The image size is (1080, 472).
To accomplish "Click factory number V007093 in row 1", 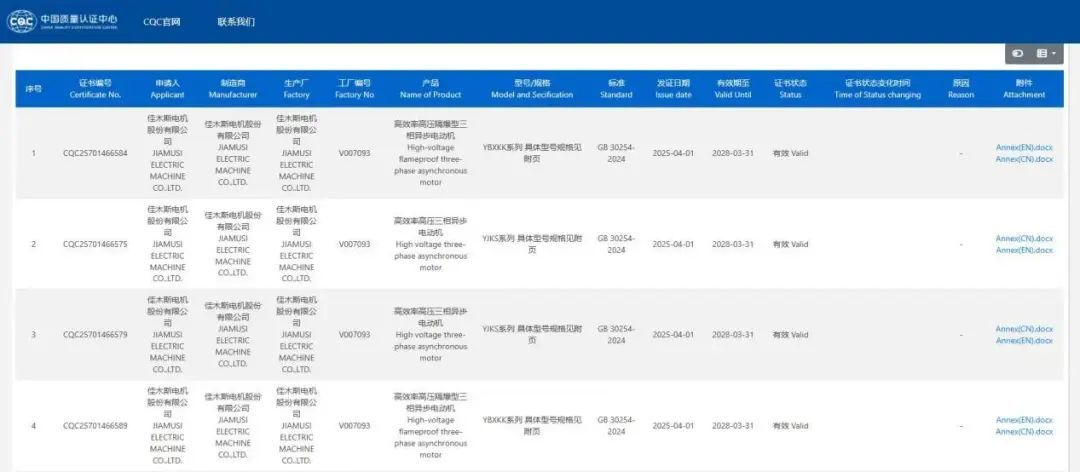I will tap(355, 153).
